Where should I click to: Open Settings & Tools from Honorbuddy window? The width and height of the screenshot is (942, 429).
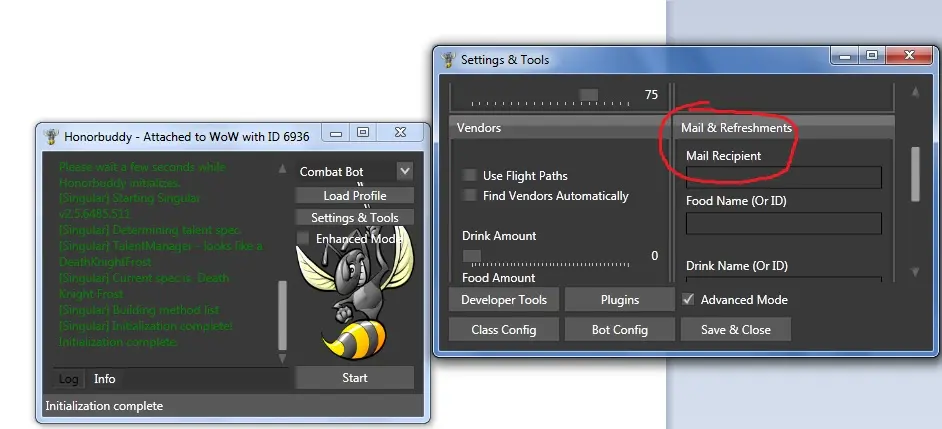pyautogui.click(x=354, y=218)
